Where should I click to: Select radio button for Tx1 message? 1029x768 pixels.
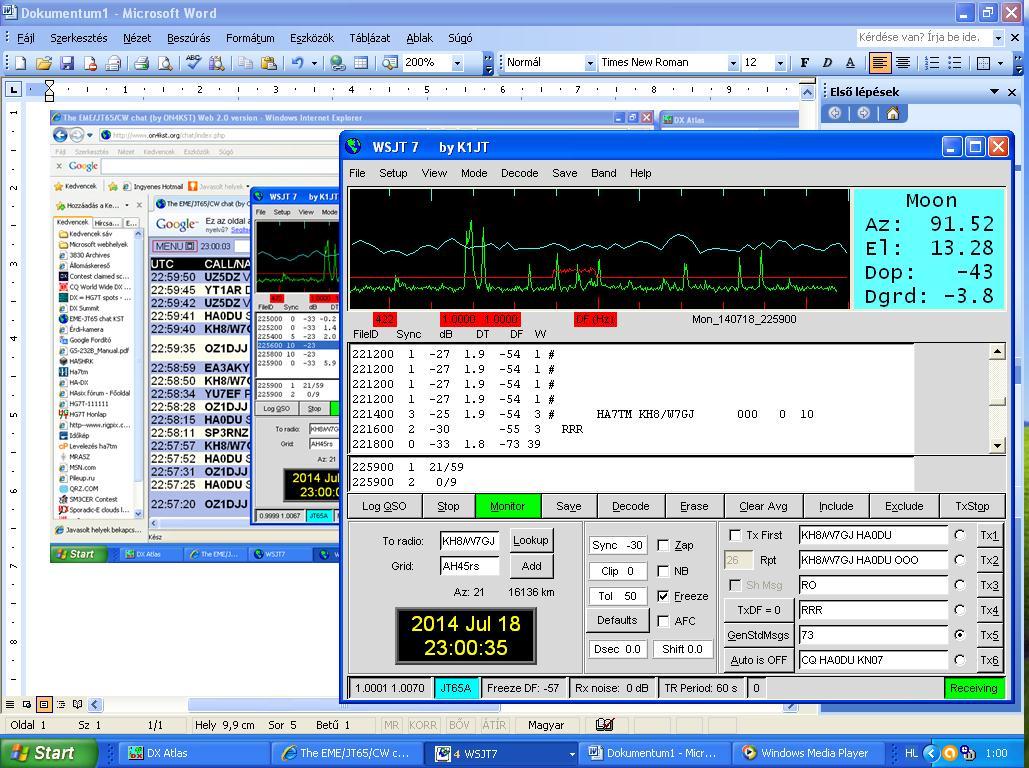coord(959,535)
